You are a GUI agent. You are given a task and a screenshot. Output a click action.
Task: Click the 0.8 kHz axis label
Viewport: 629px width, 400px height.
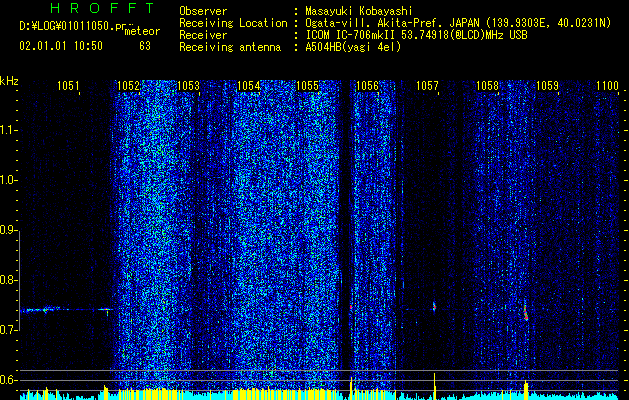pyautogui.click(x=8, y=280)
